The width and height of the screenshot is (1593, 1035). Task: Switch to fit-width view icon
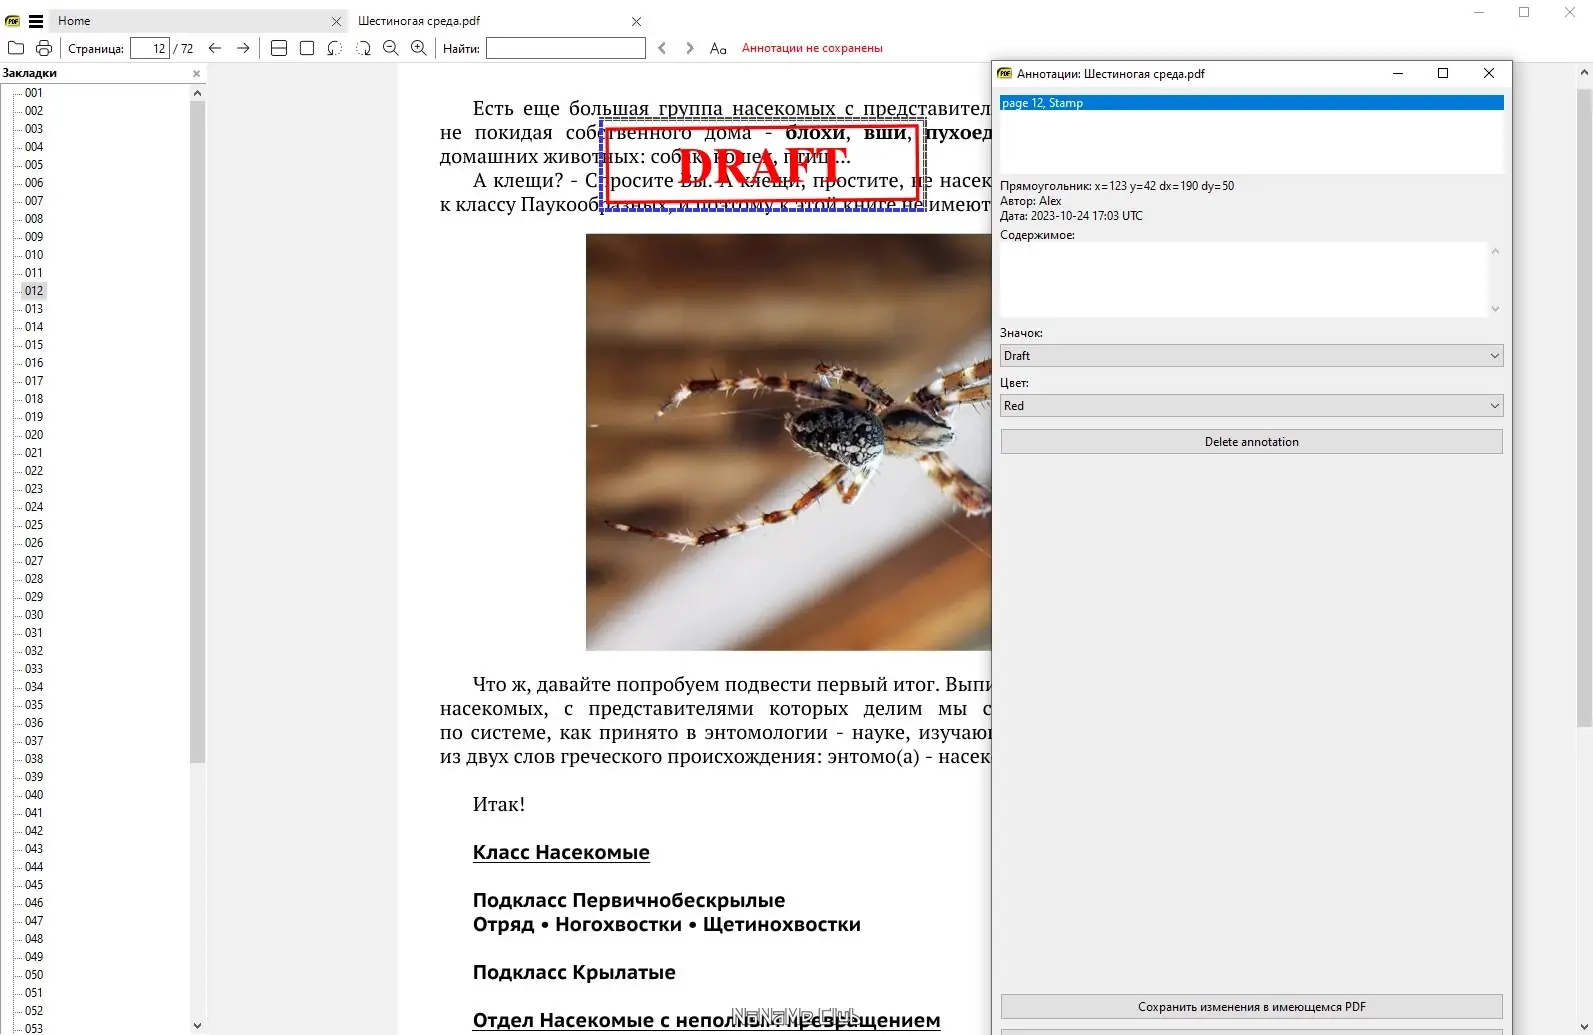279,48
